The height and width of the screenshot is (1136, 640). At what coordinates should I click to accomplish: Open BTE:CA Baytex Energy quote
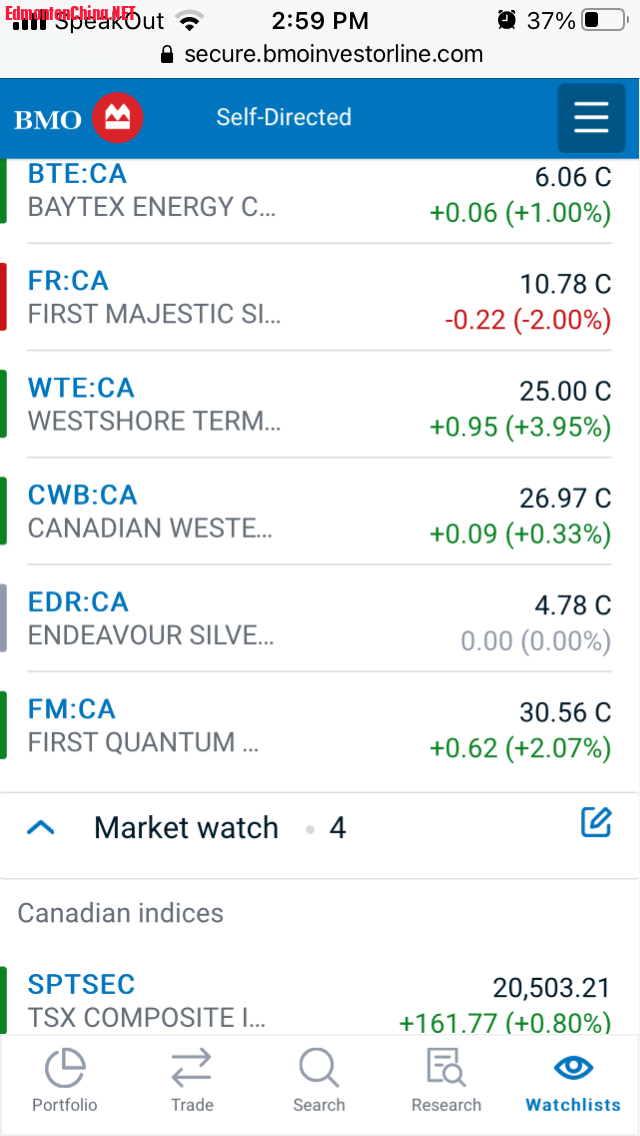click(78, 174)
